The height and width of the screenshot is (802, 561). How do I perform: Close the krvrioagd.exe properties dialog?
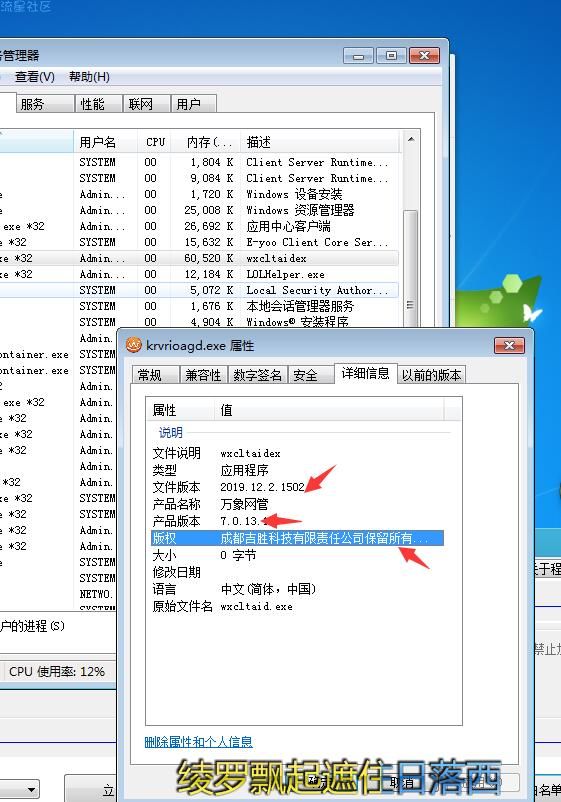coord(509,345)
